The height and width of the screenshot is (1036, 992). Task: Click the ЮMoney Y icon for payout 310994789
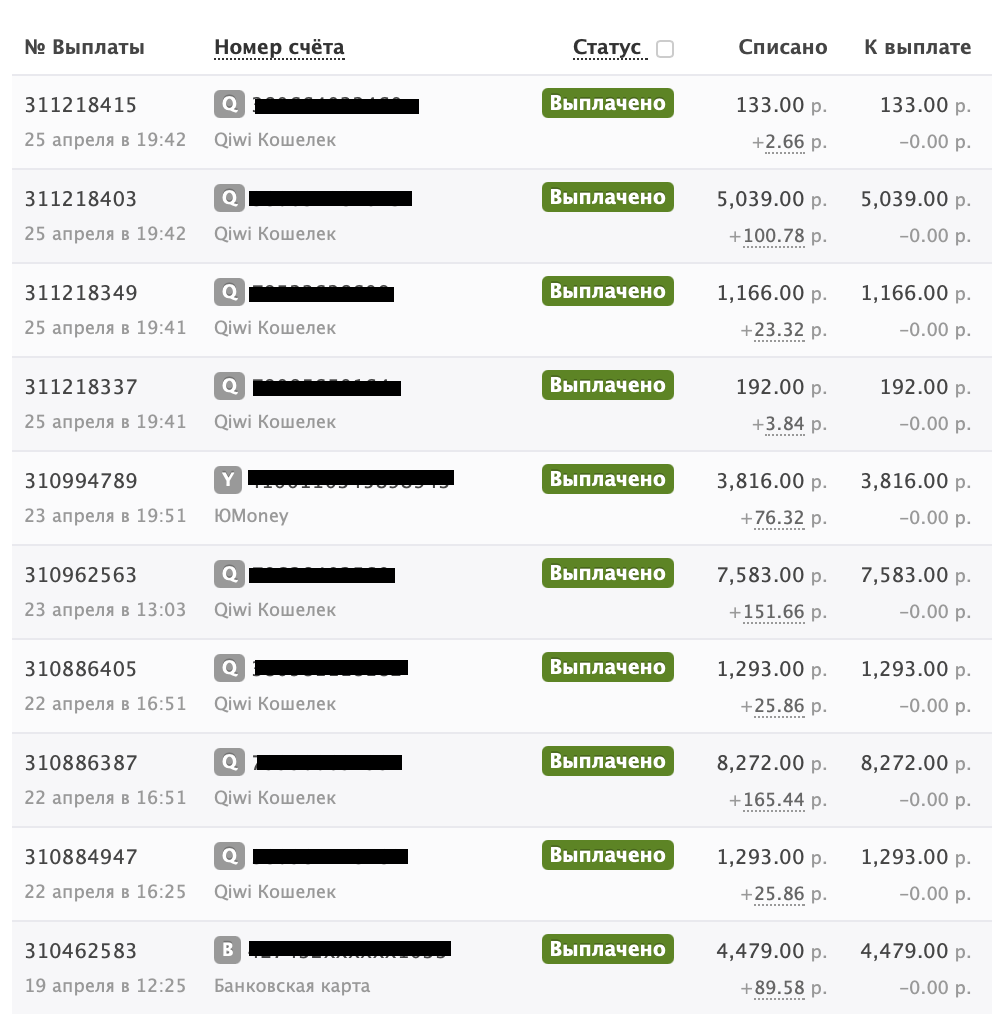click(228, 480)
